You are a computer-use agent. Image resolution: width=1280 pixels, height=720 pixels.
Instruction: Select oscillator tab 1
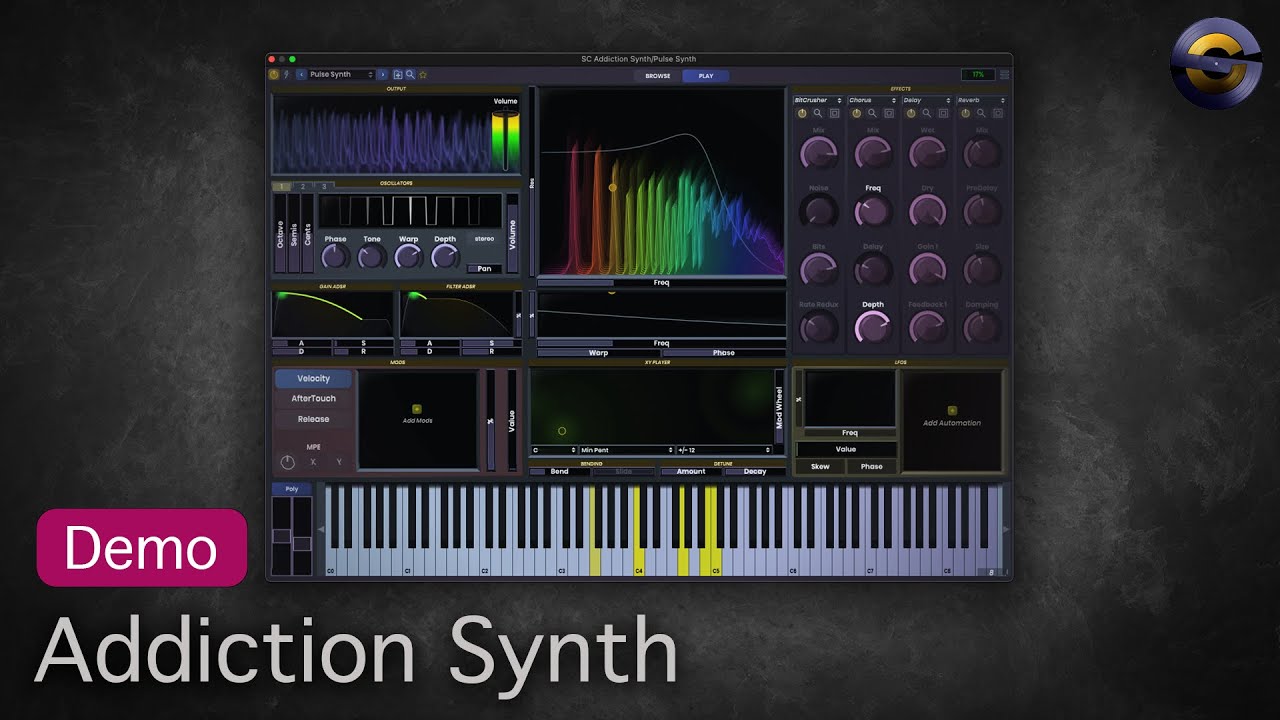[x=281, y=186]
